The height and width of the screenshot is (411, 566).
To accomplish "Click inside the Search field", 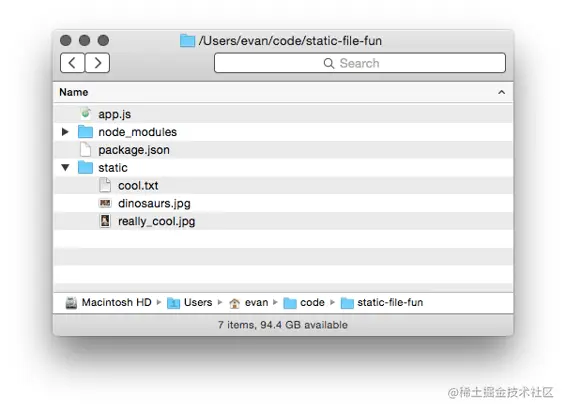I will [x=360, y=63].
